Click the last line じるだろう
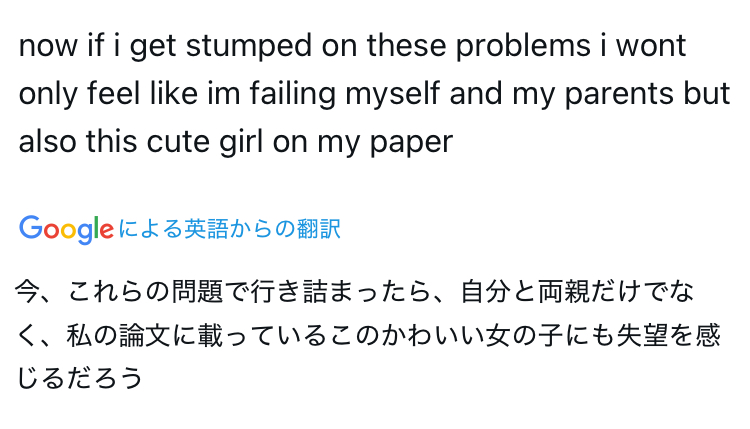The image size is (750, 429). (x=80, y=378)
